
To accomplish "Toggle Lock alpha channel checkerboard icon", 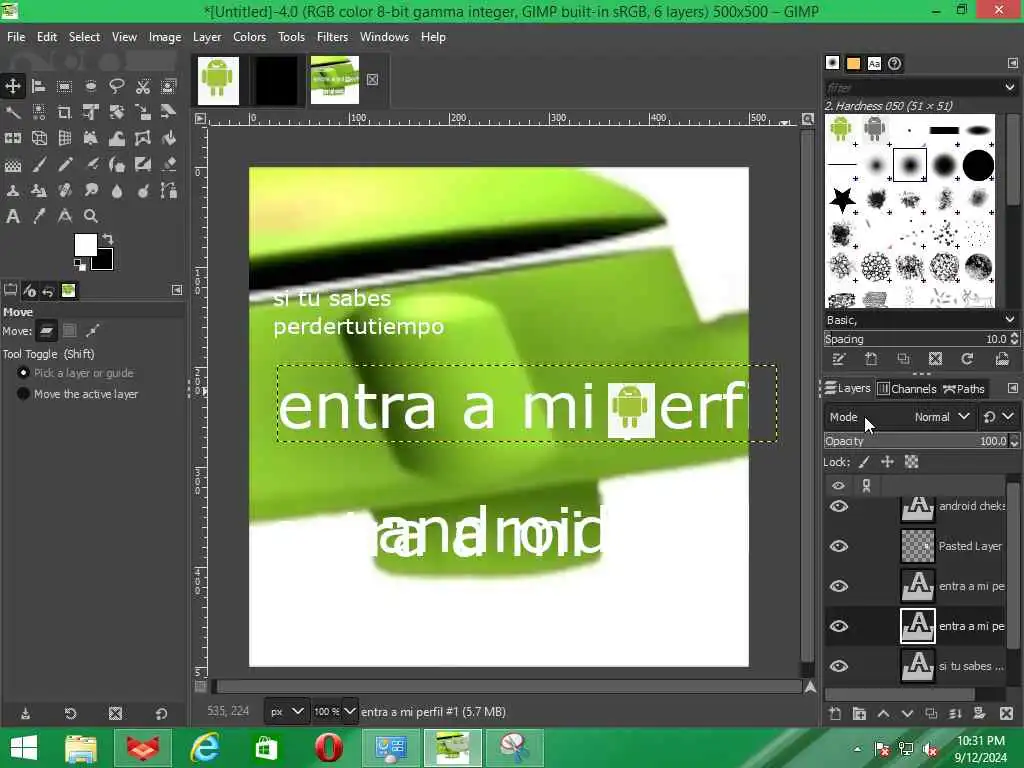I will coord(911,462).
